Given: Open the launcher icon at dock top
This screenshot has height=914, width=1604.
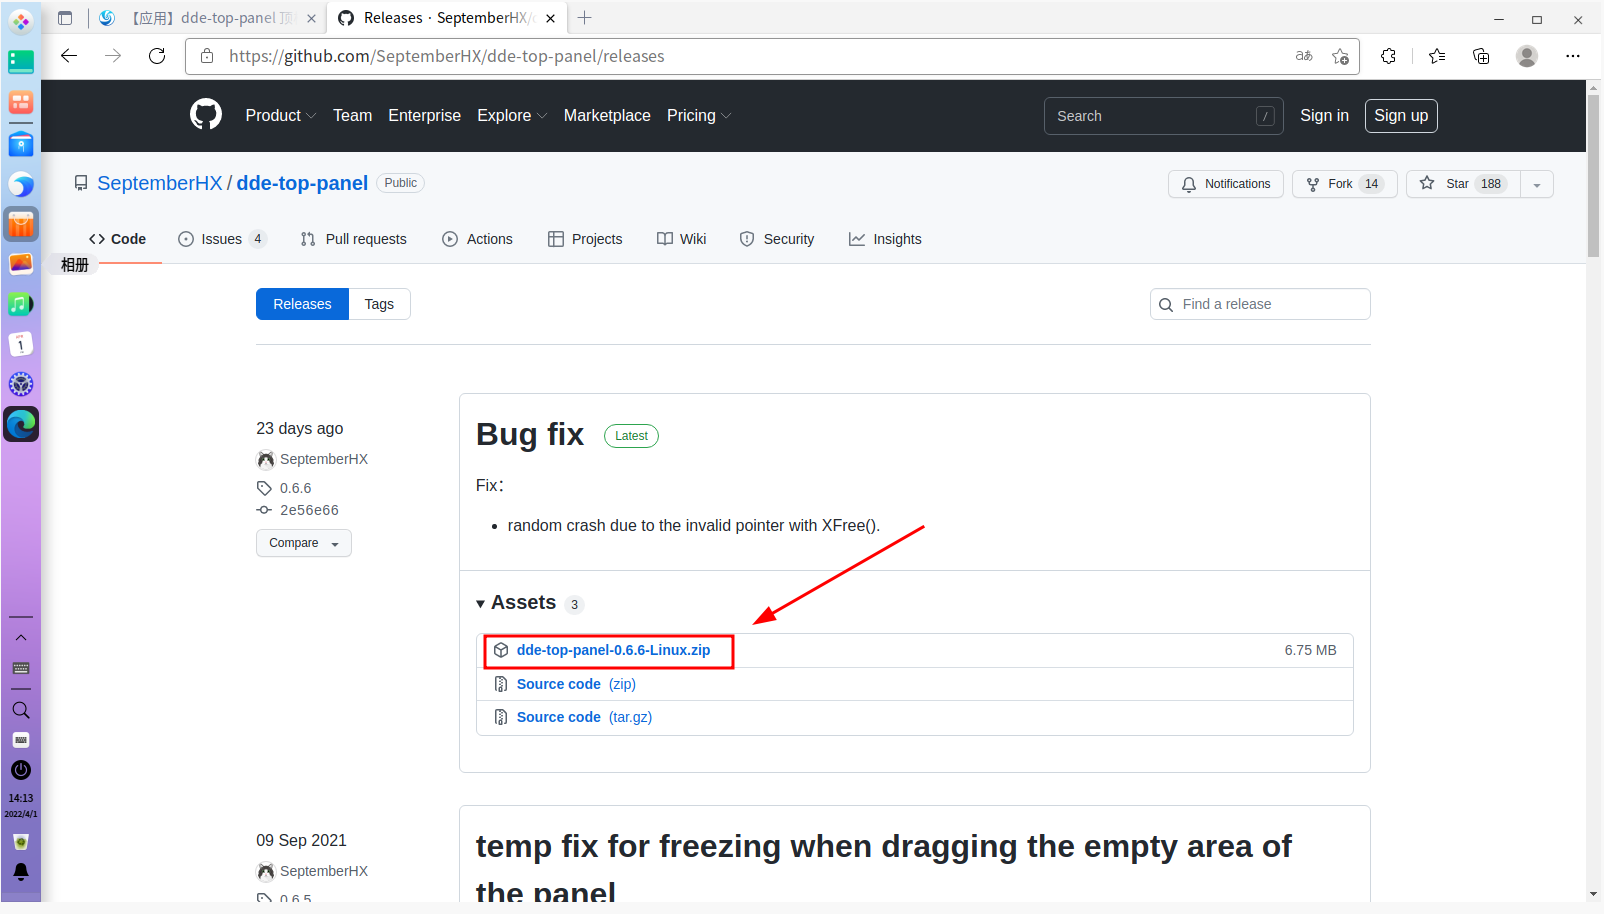Looking at the screenshot, I should coord(21,21).
